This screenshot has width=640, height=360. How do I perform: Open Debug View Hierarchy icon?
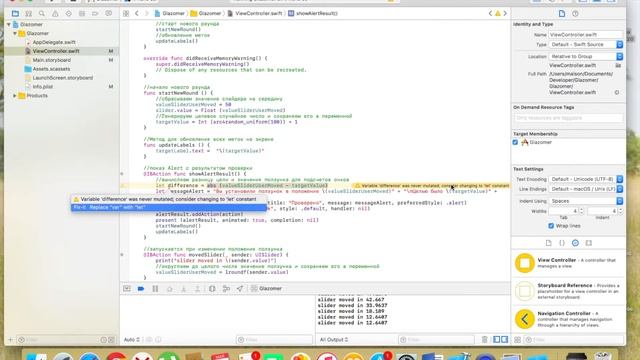[212, 289]
